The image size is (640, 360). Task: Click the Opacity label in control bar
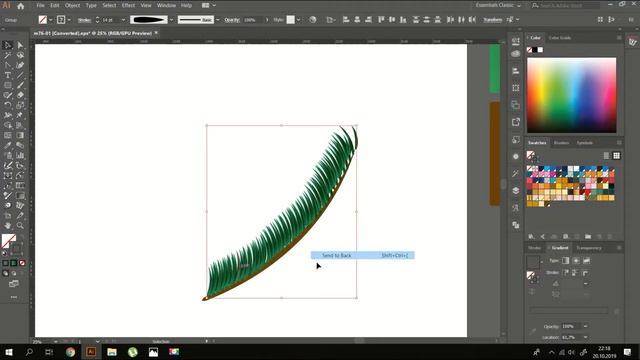232,20
